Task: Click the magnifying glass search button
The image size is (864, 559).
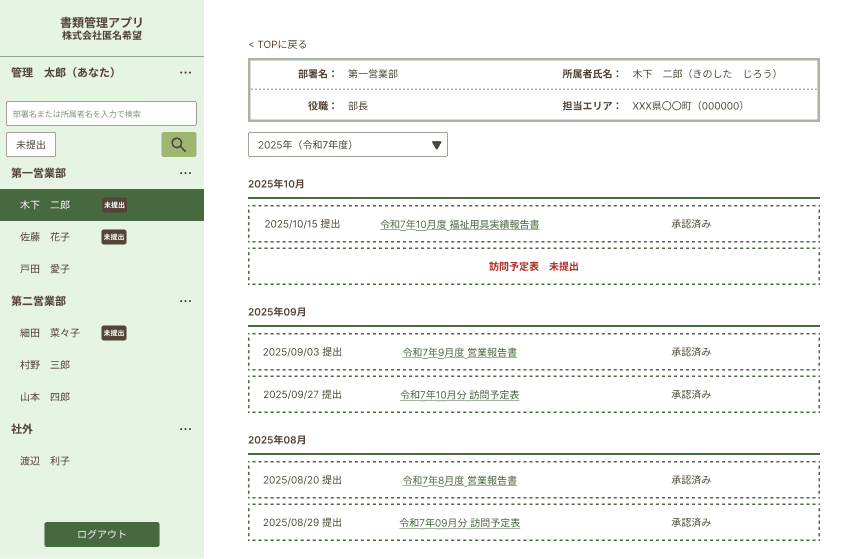Action: point(179,144)
